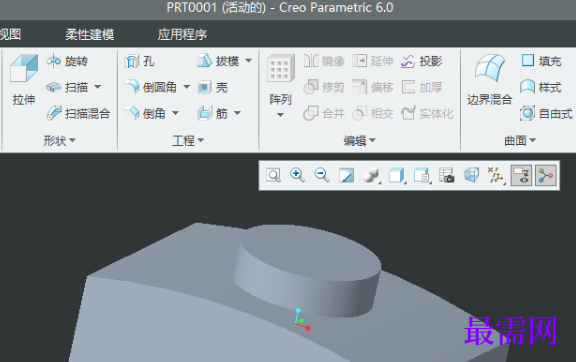Expand the Sweep (扫描) dropdown arrow
The height and width of the screenshot is (362, 576).
(98, 87)
